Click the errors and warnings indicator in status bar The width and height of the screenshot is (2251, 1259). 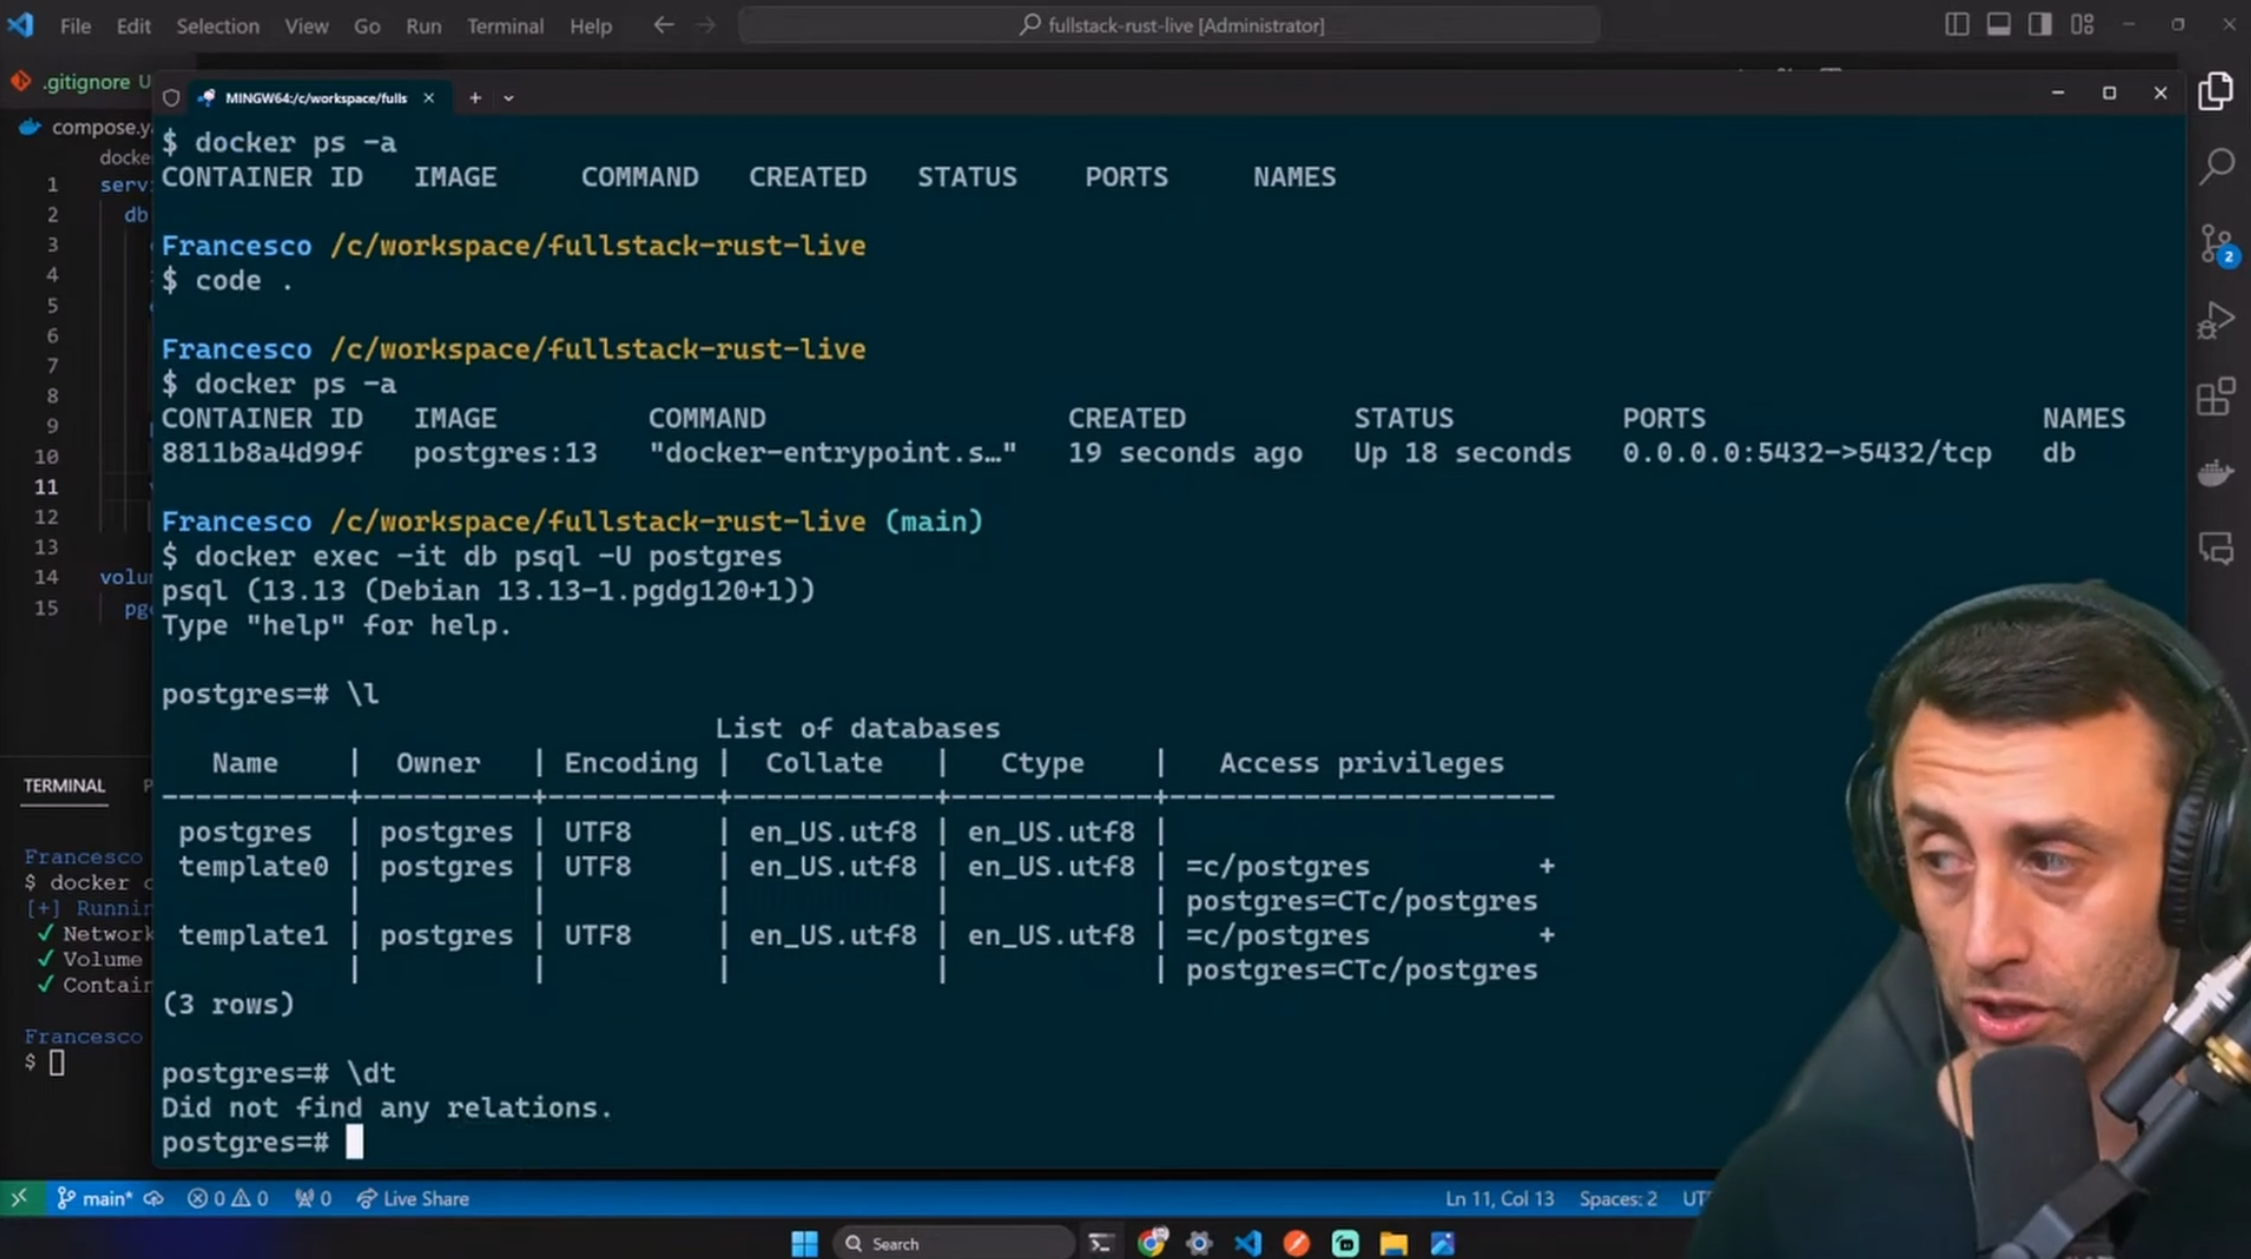coord(228,1197)
